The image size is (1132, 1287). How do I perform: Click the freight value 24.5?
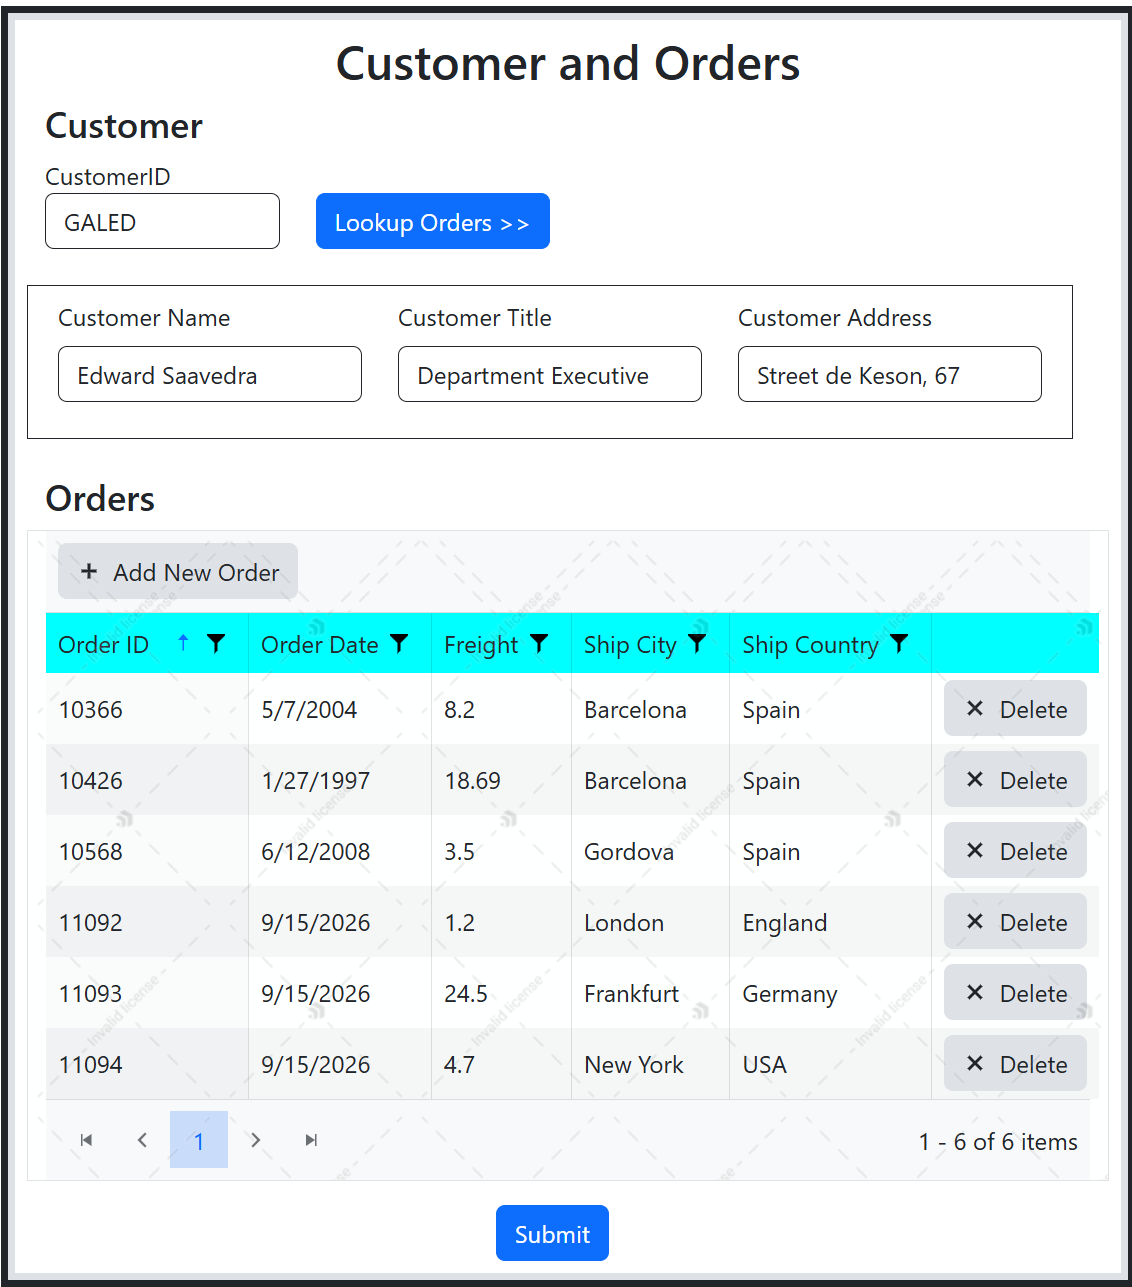point(466,994)
